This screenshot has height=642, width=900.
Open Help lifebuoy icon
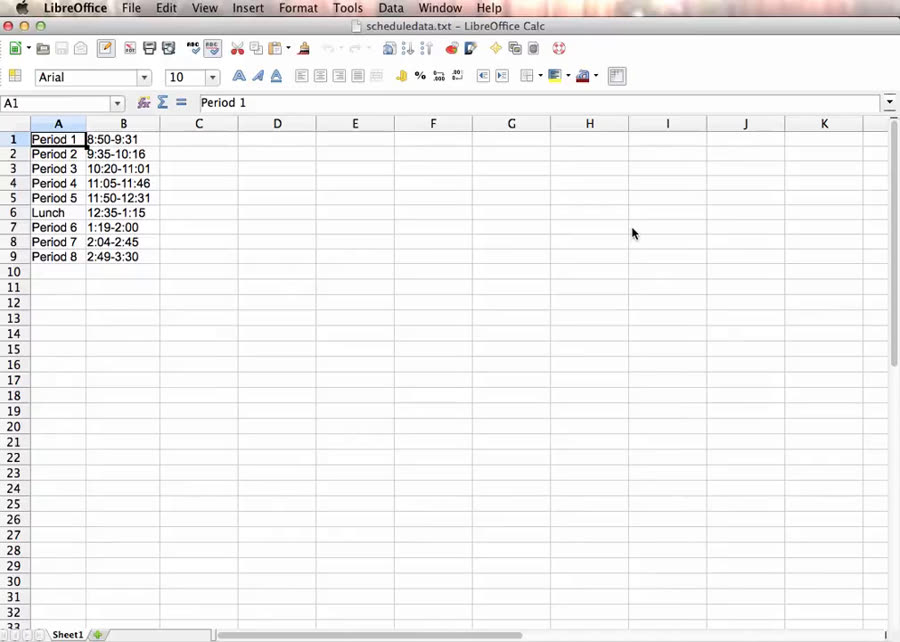click(559, 48)
